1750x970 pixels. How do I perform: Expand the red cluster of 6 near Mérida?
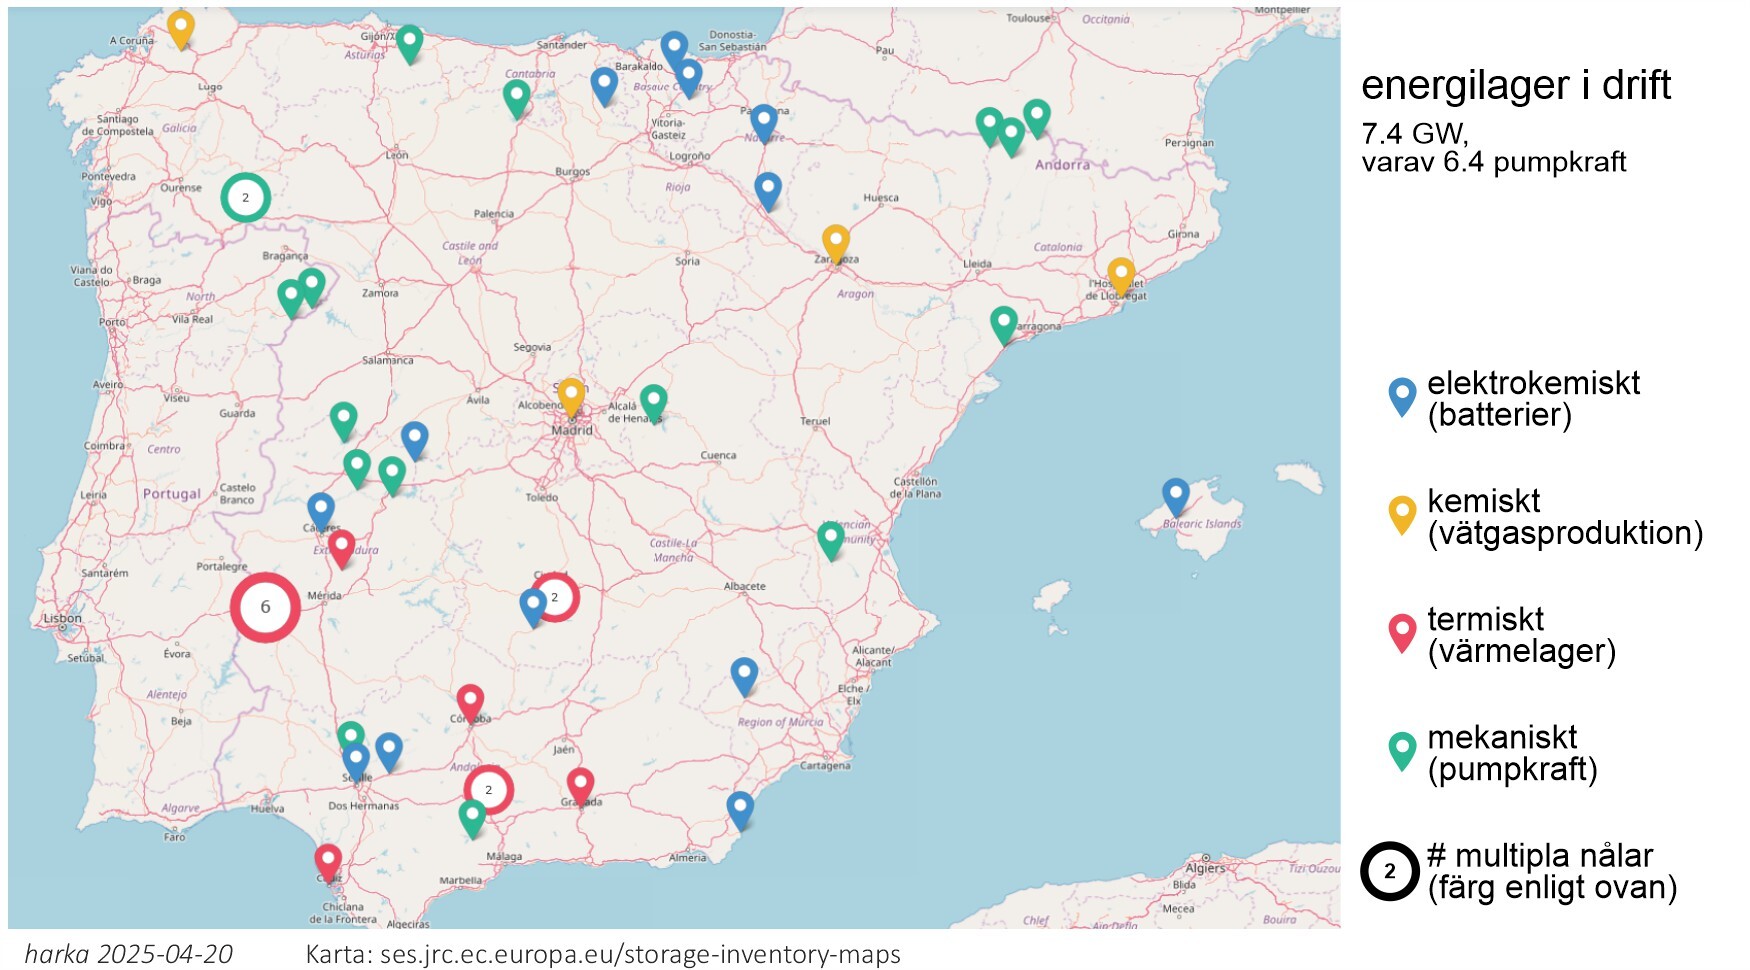point(265,607)
